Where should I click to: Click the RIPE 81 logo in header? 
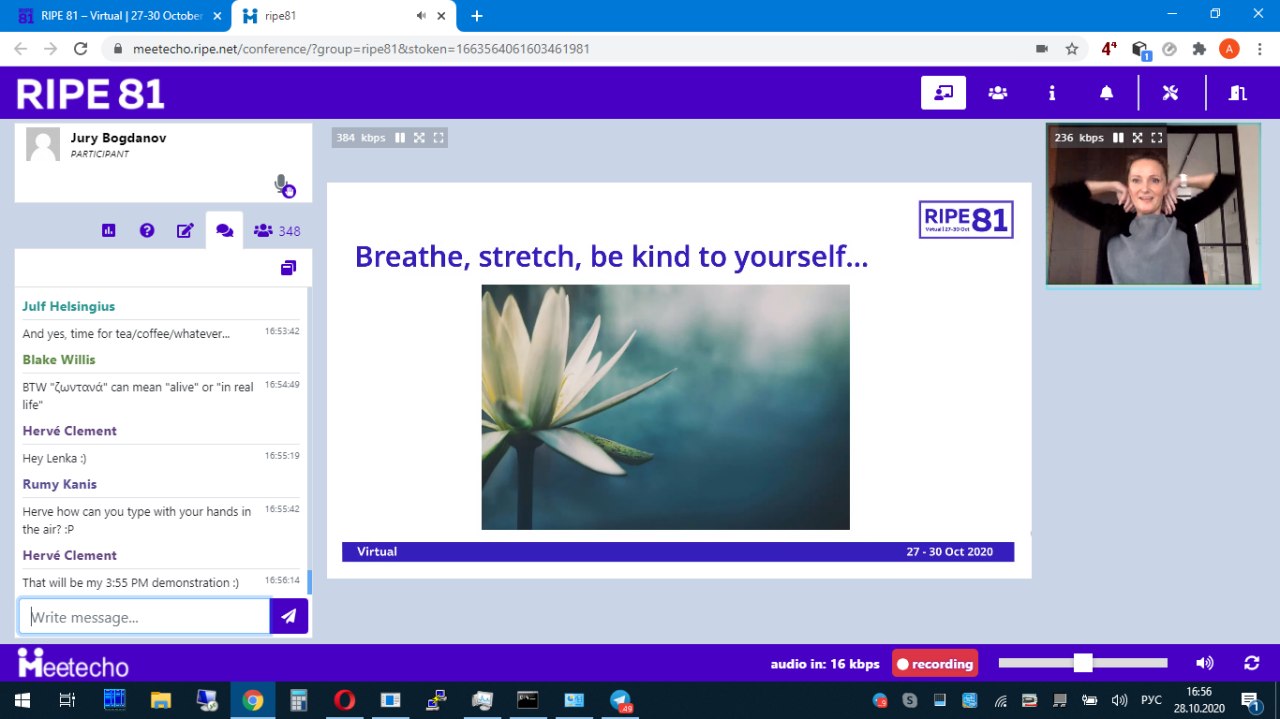[90, 94]
